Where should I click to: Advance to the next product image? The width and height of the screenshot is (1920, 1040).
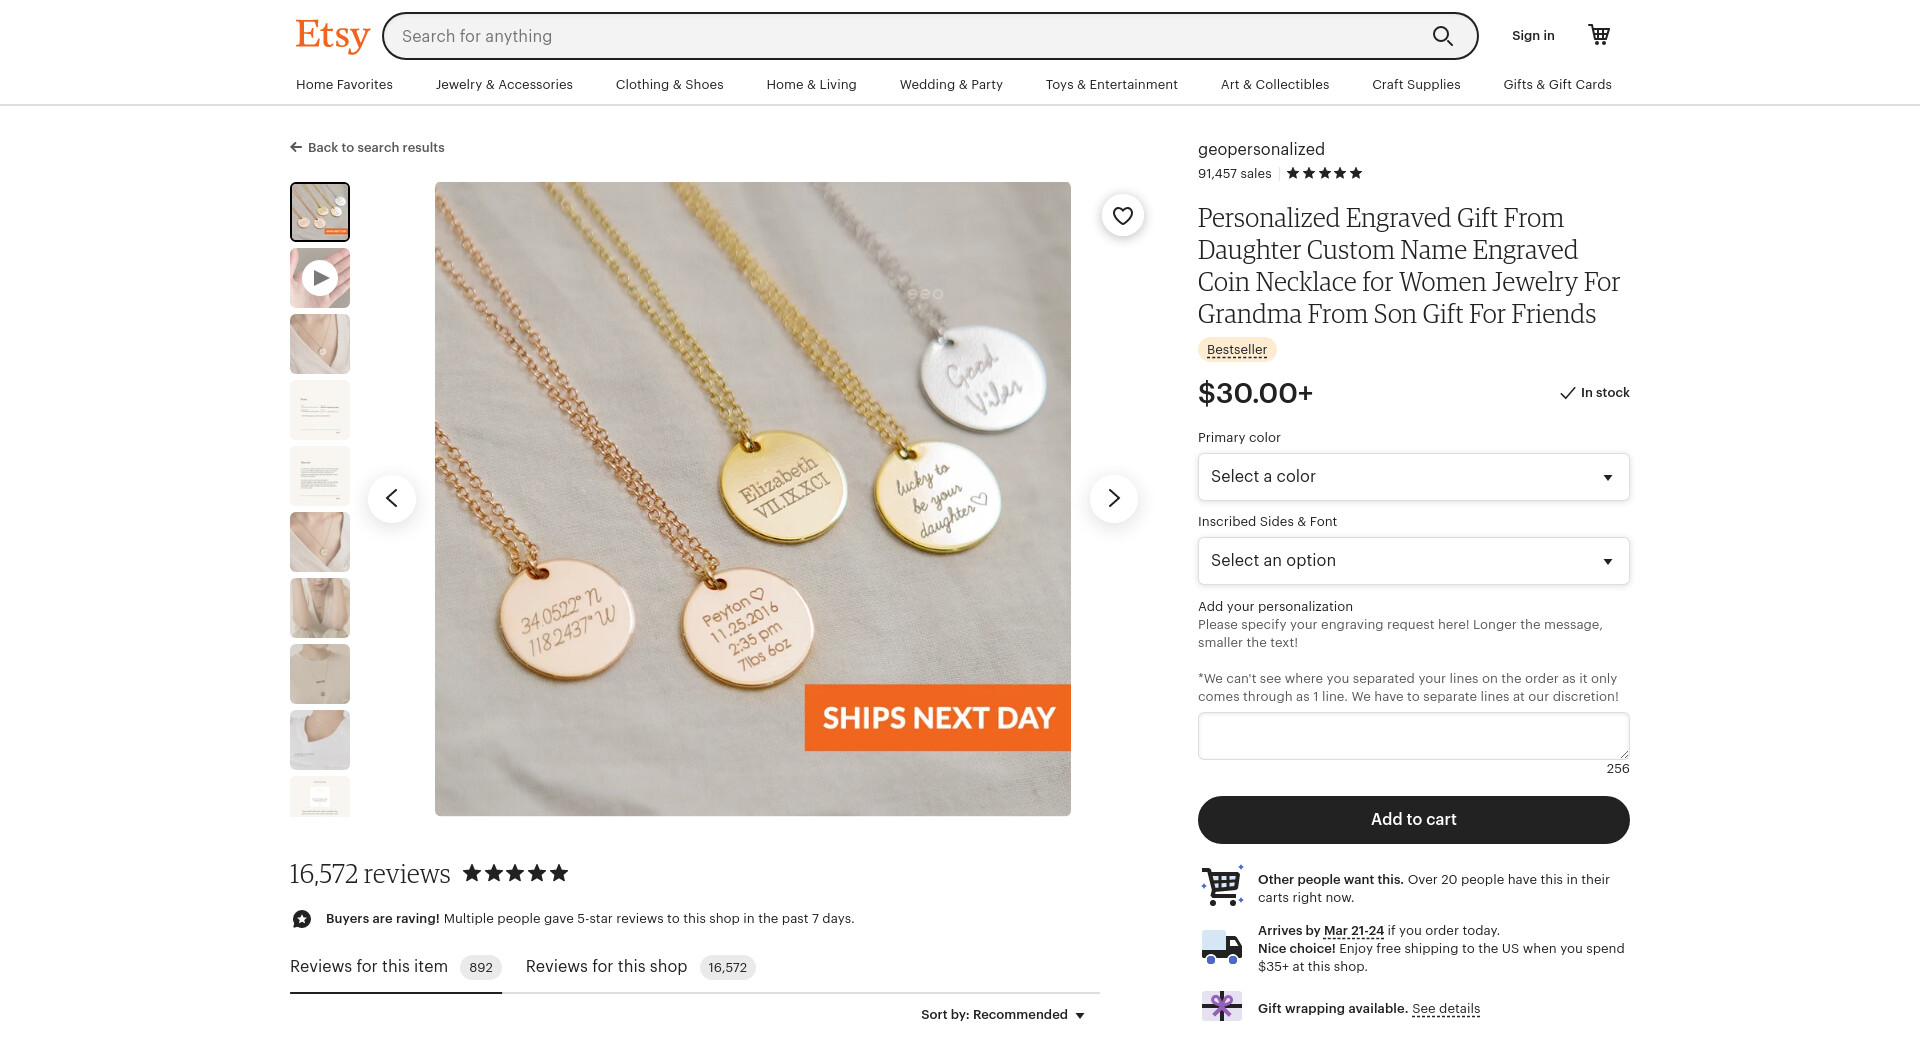tap(1113, 498)
